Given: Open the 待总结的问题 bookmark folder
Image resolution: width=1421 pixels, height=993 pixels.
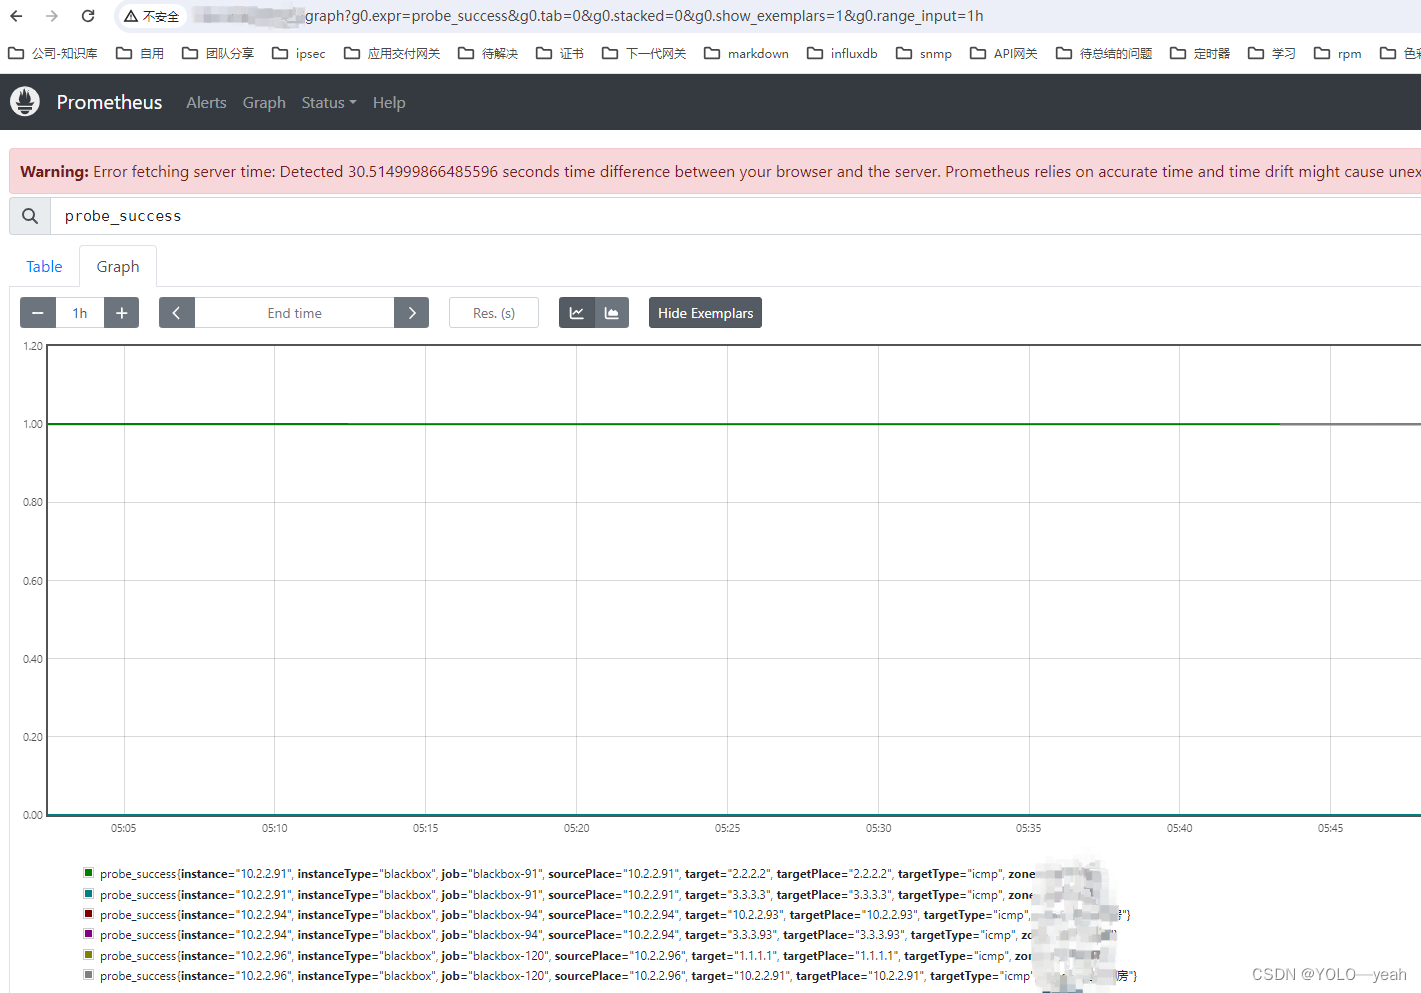Looking at the screenshot, I should 1104,53.
